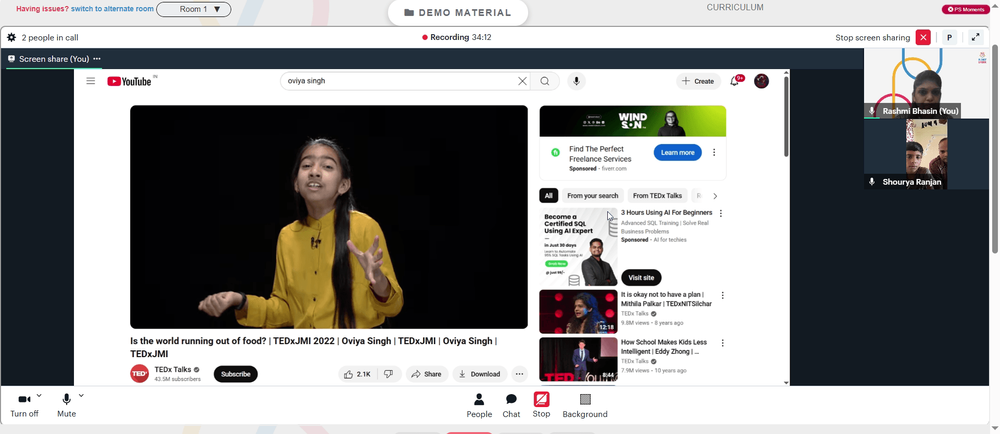Viewport: 1000px width, 434px height.
Task: Open the People list icon
Action: pyautogui.click(x=479, y=405)
